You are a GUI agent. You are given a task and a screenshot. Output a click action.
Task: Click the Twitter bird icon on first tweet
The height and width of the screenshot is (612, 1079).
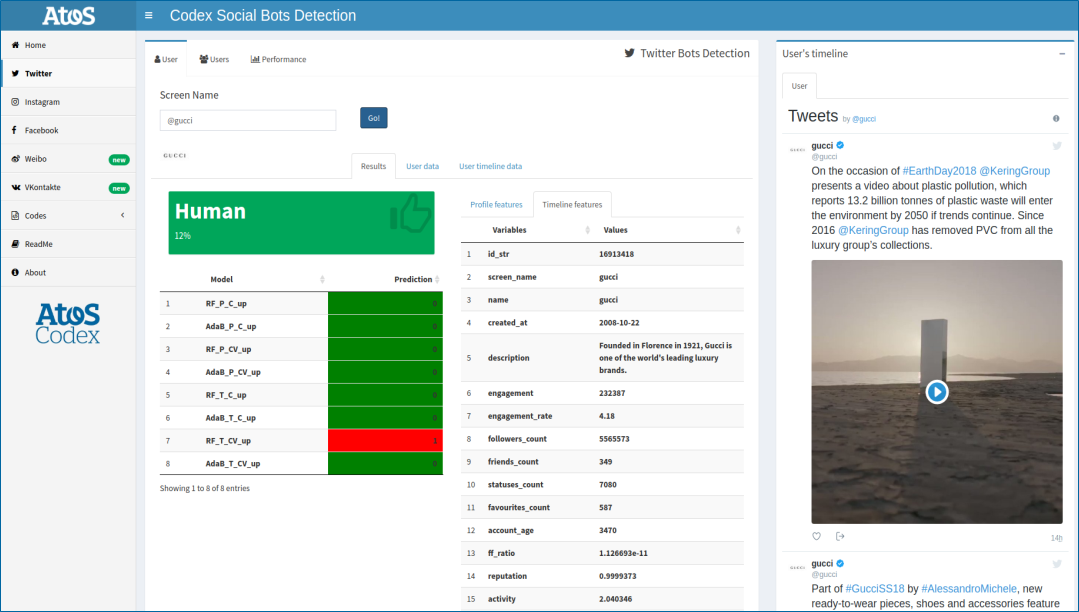pos(1057,145)
